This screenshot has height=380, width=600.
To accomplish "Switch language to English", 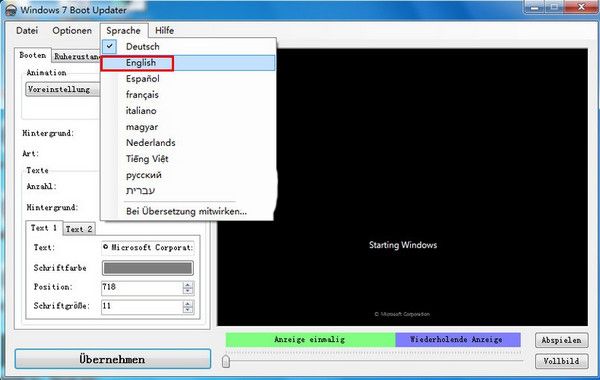I will 188,63.
